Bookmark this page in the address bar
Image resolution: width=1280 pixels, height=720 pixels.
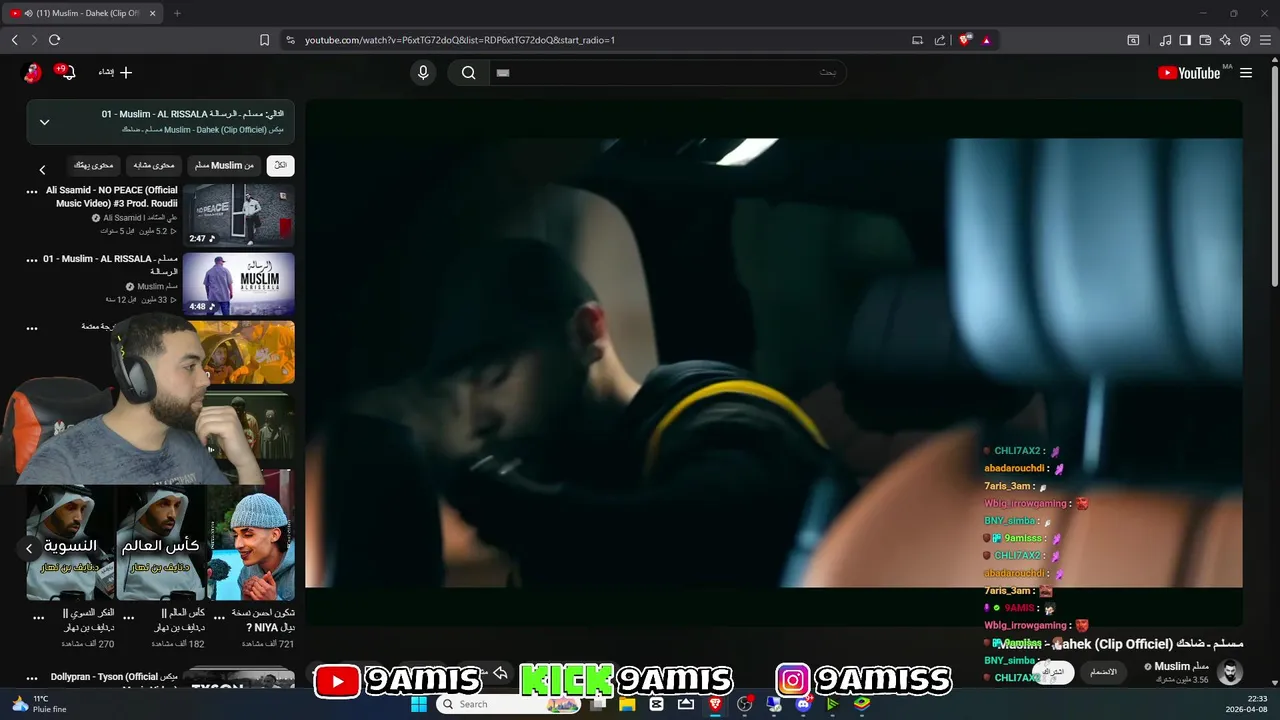tap(264, 40)
